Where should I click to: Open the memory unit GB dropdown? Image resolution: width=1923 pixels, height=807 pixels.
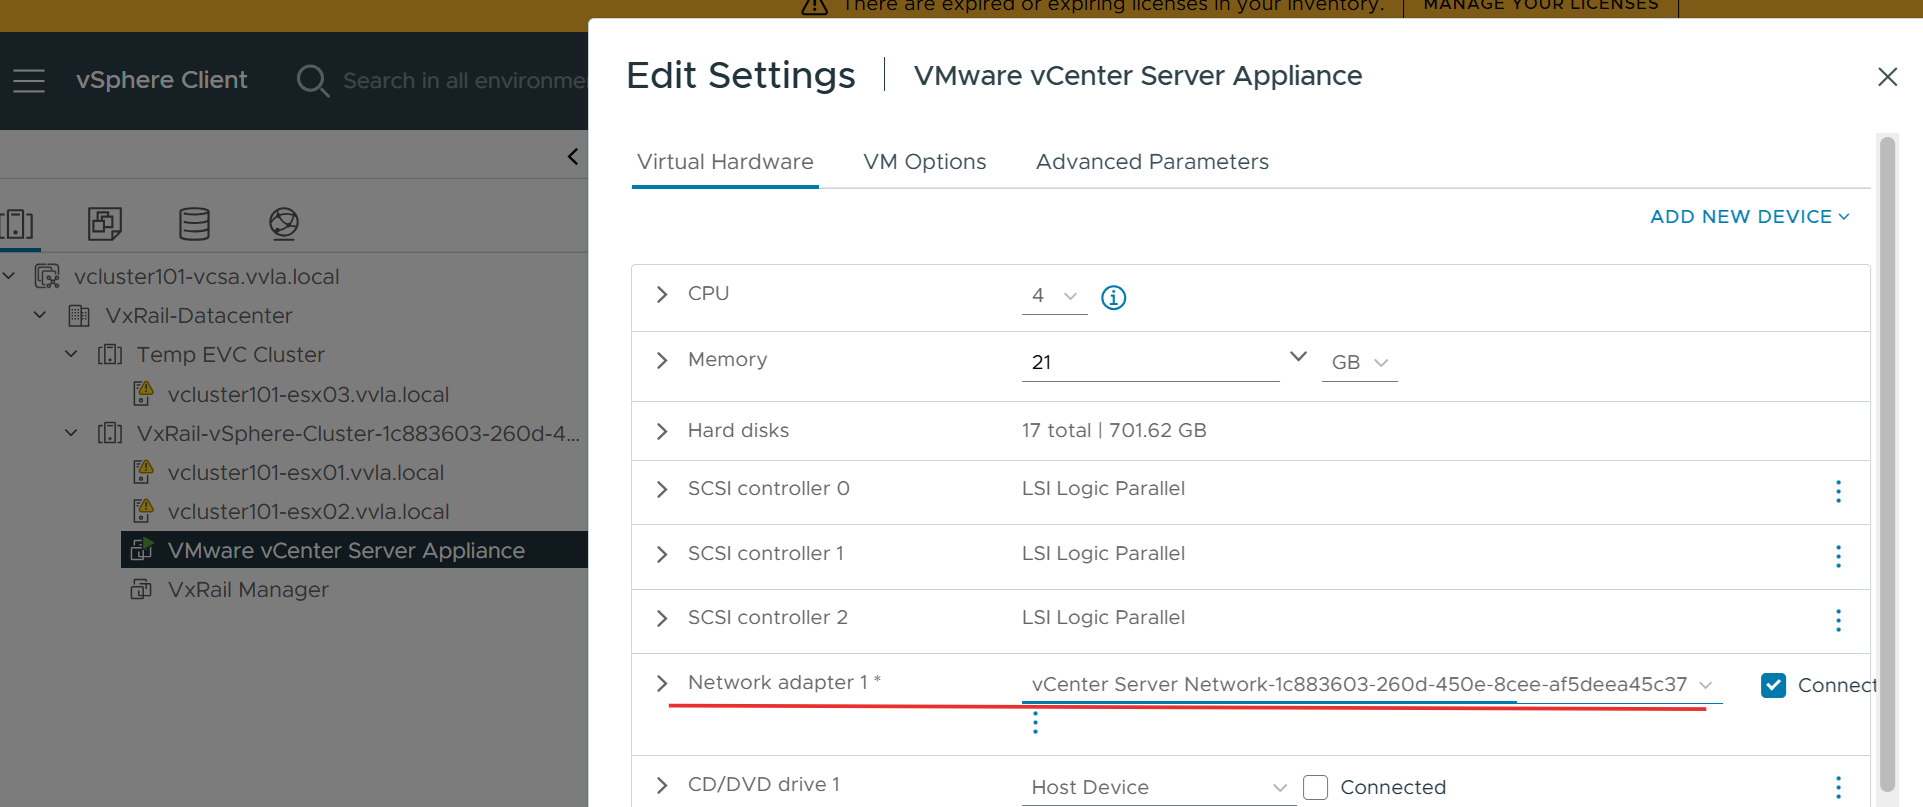click(1359, 363)
